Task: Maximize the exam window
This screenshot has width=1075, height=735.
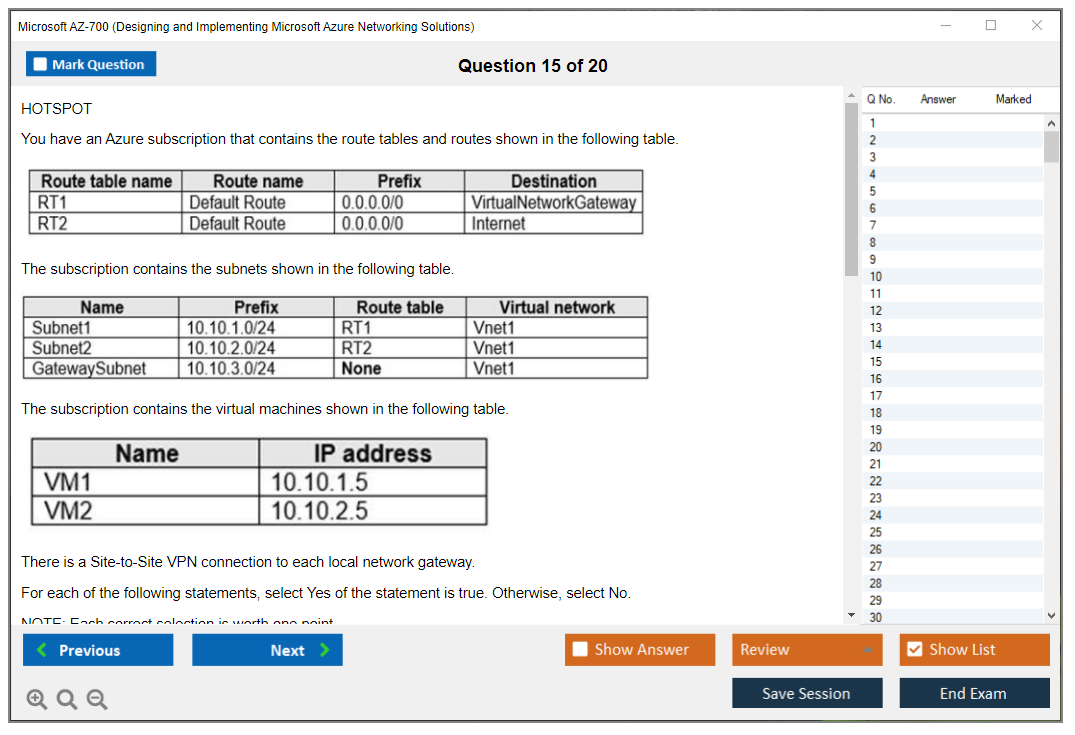Action: (x=991, y=26)
